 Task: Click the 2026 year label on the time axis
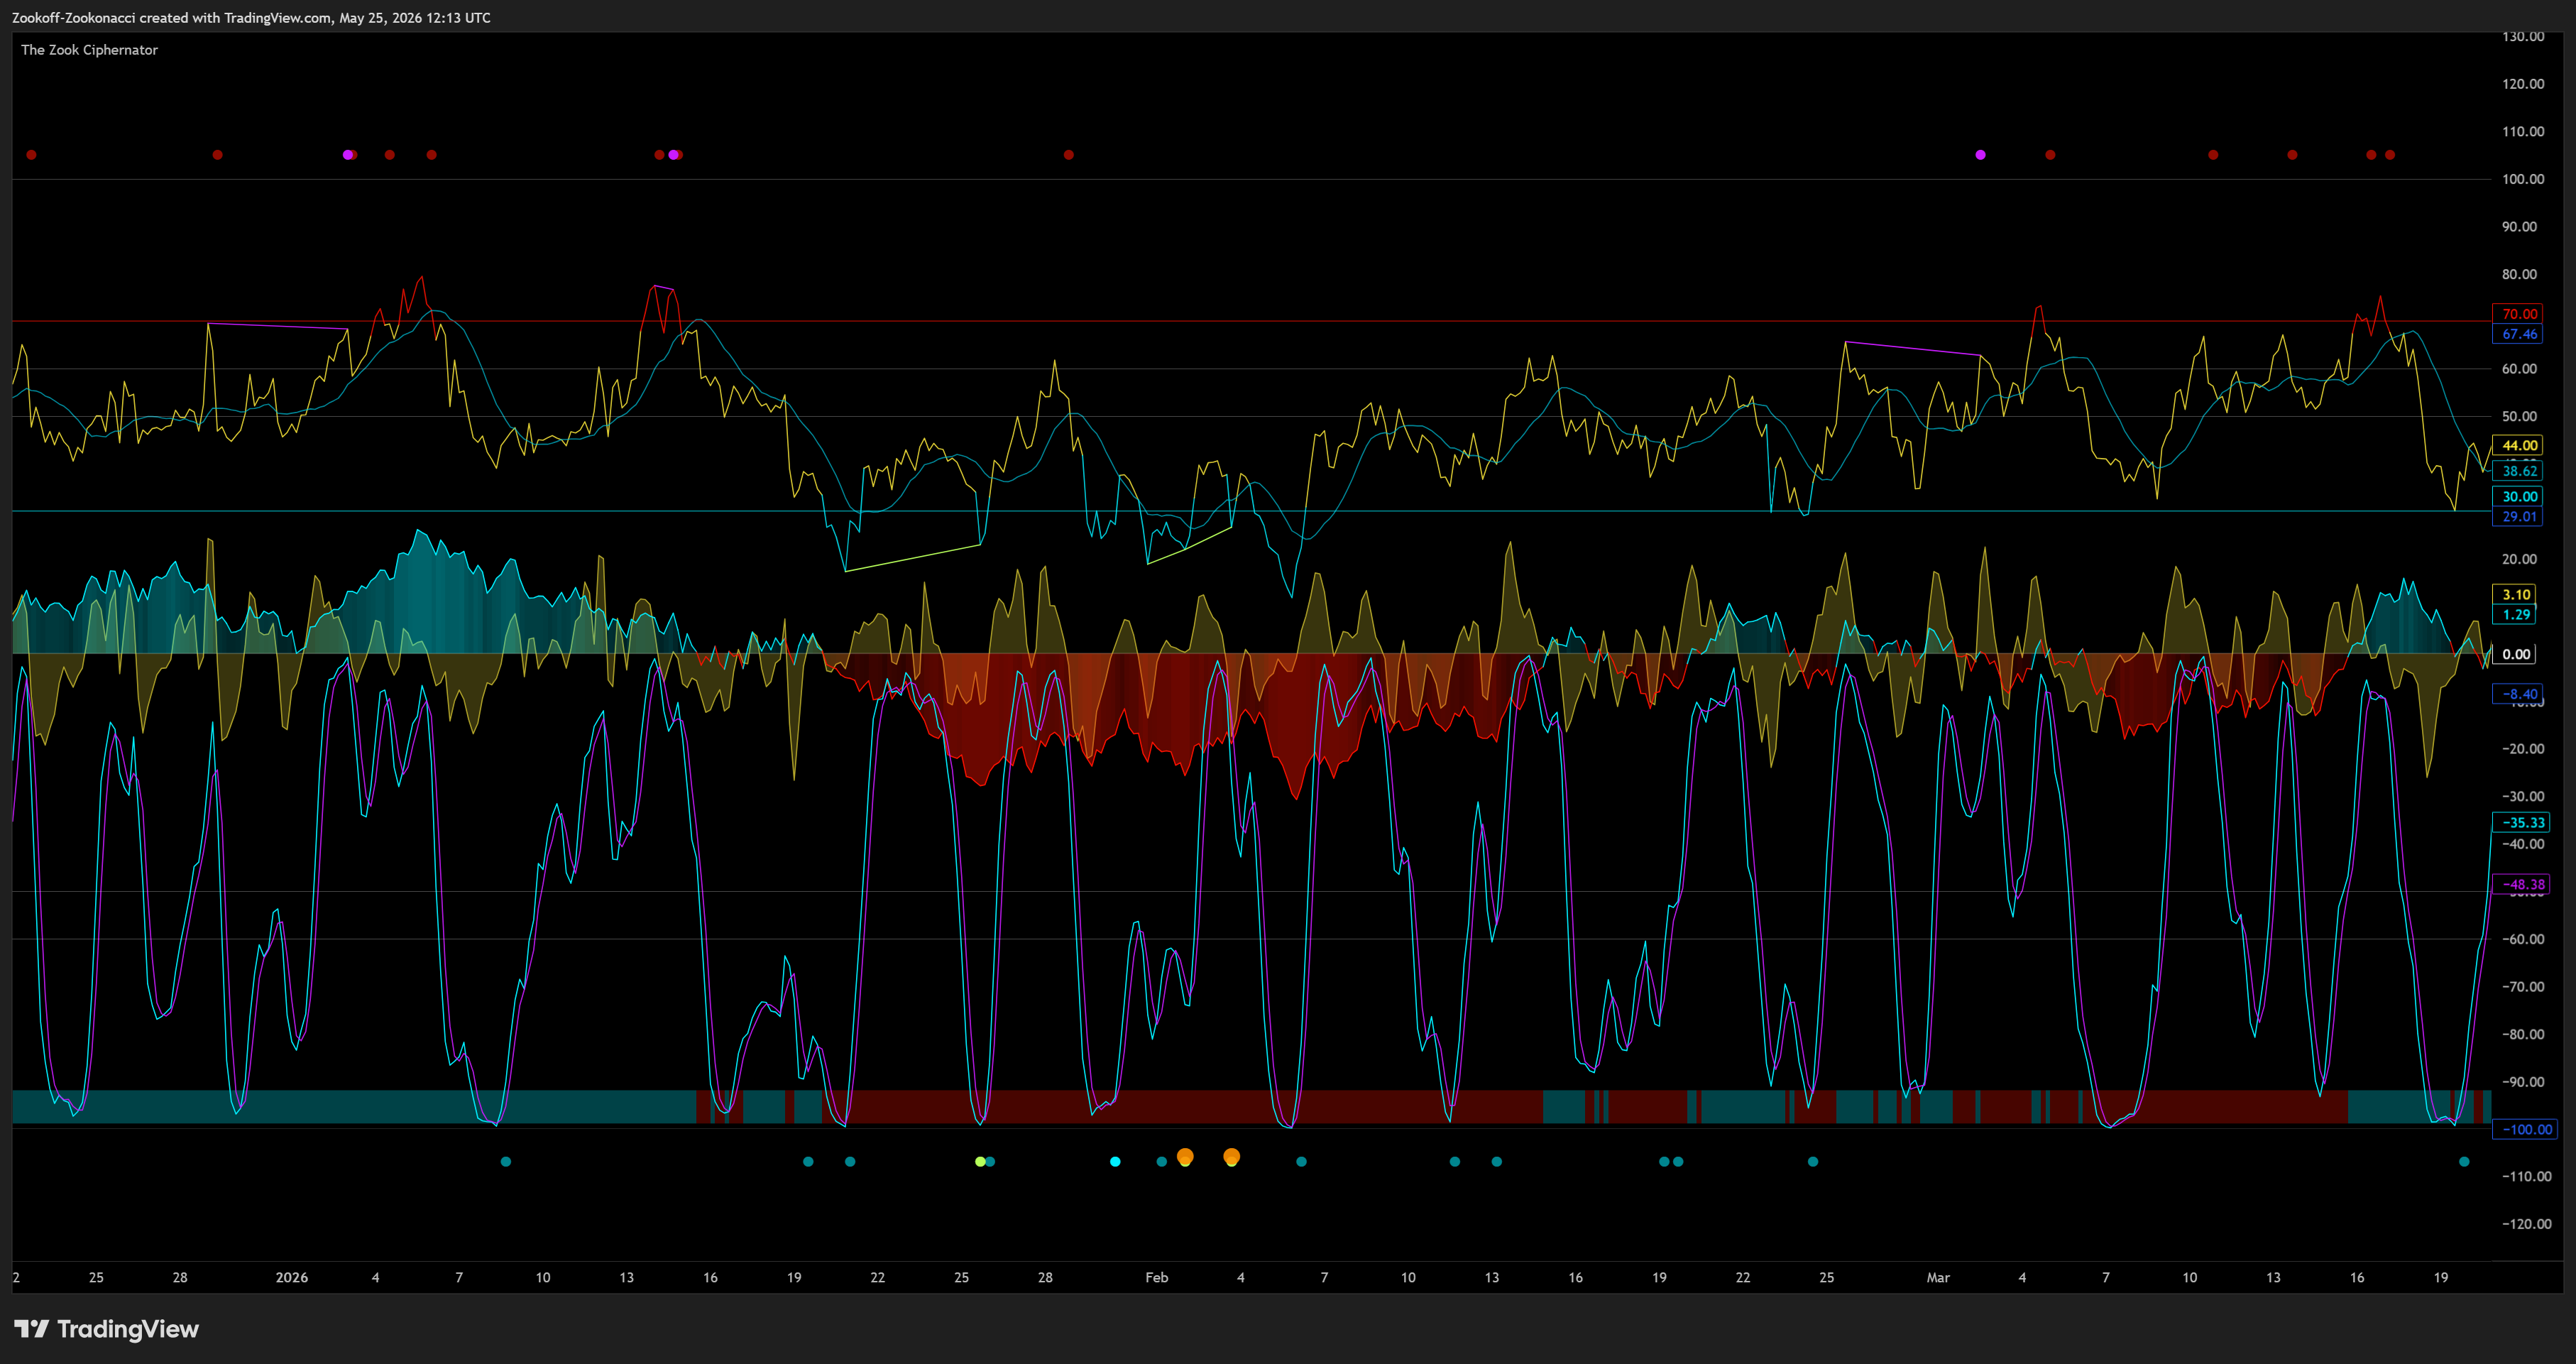click(292, 1277)
